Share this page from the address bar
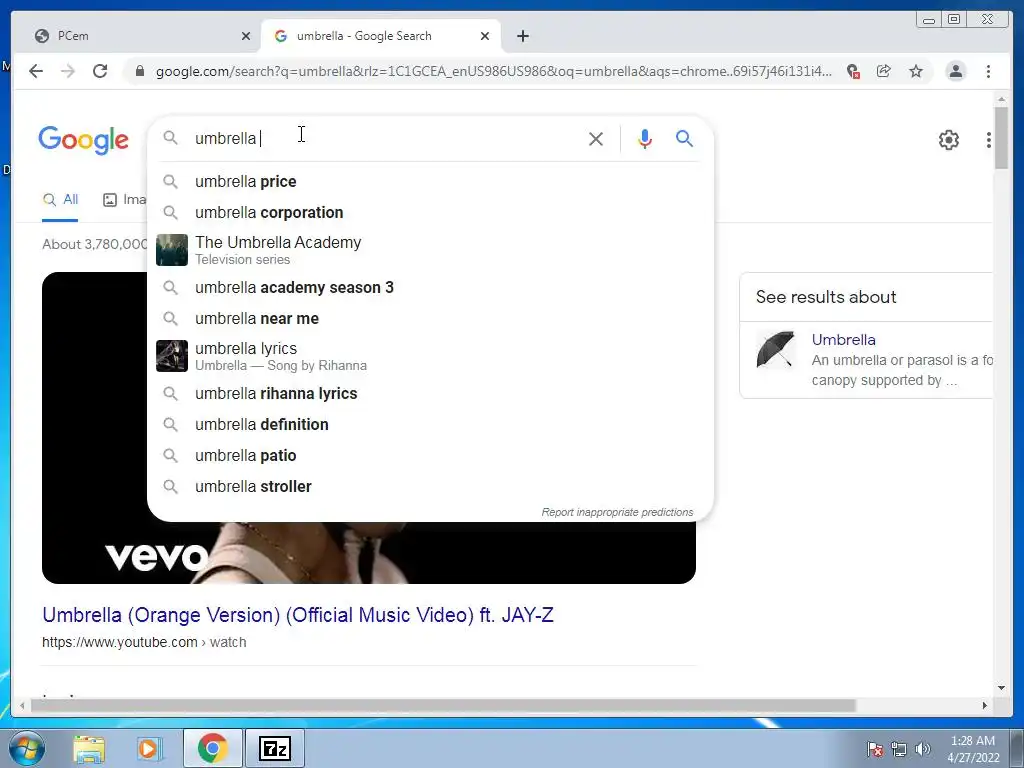Screen dimensions: 1024x768 [884, 71]
